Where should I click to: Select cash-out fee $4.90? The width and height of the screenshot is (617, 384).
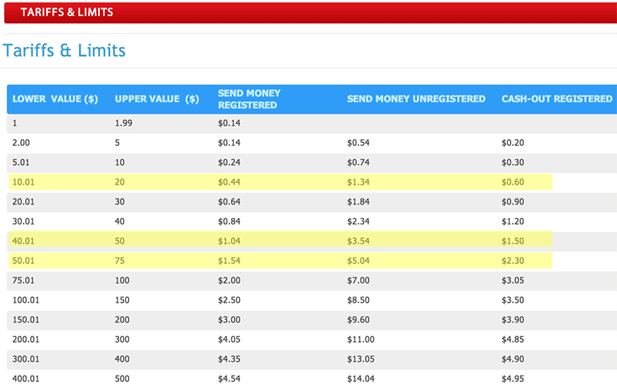[513, 359]
